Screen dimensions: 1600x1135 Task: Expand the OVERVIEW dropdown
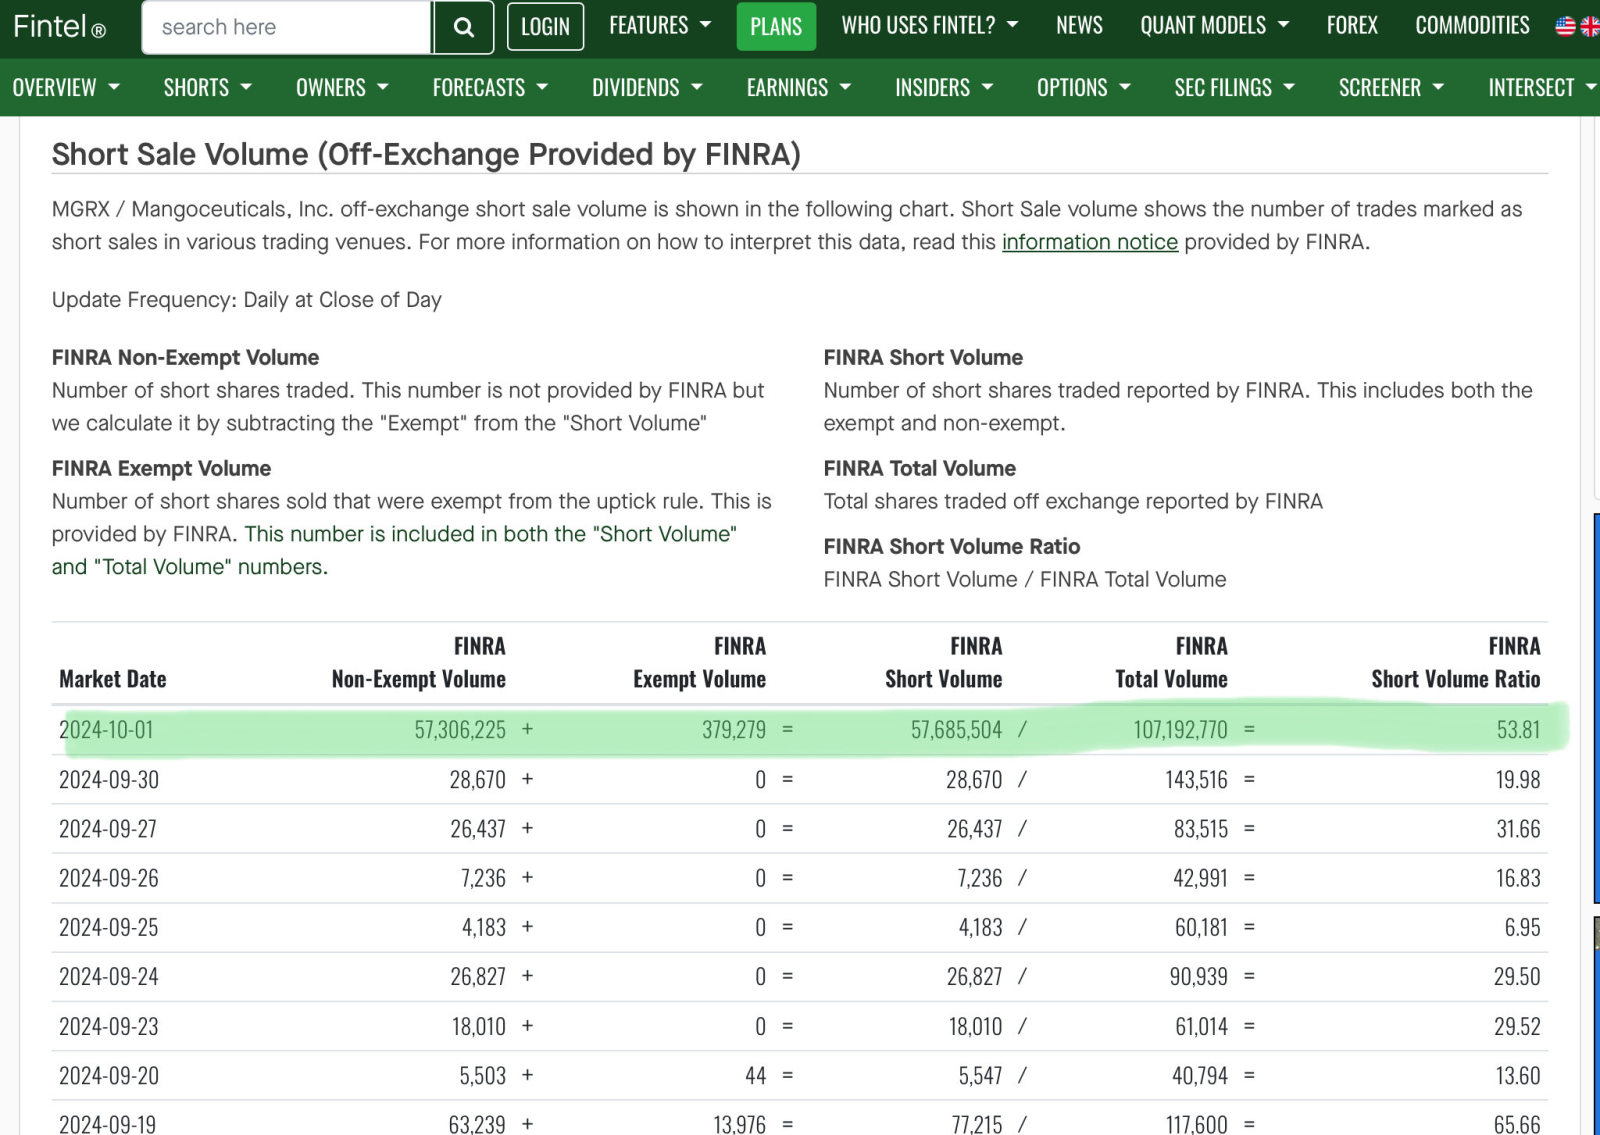(x=66, y=87)
